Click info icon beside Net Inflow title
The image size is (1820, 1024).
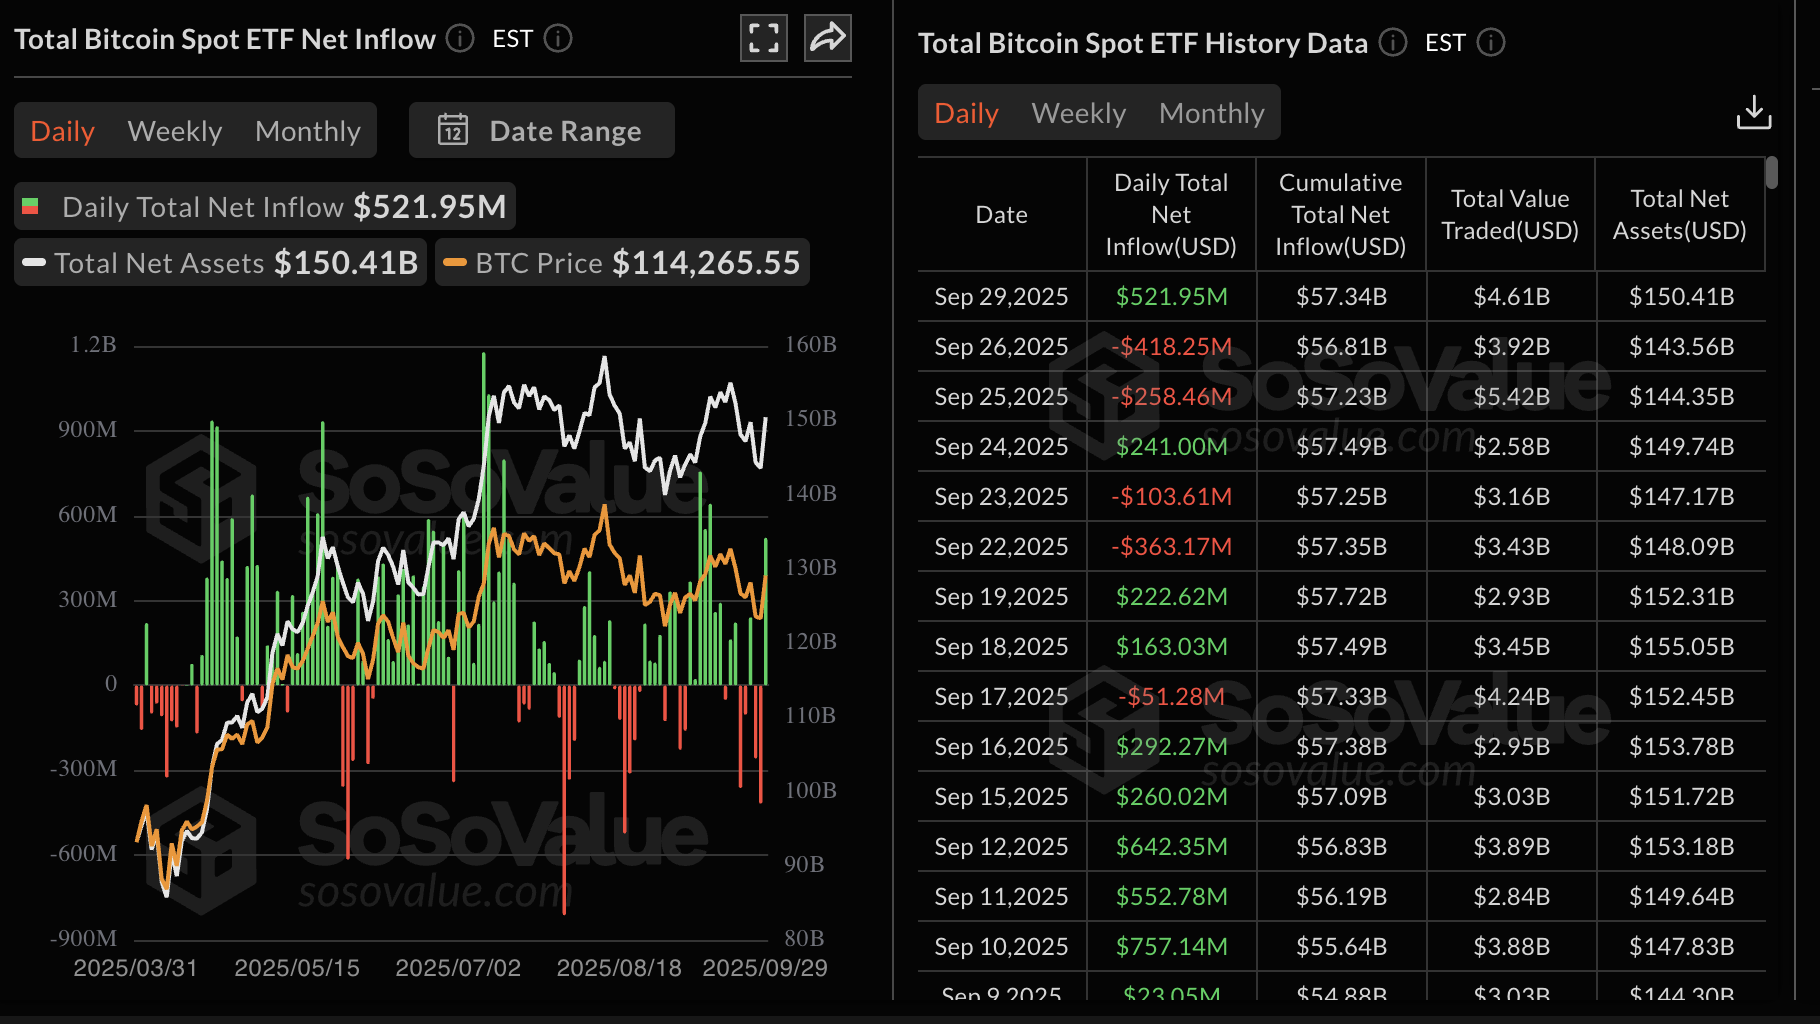click(460, 39)
